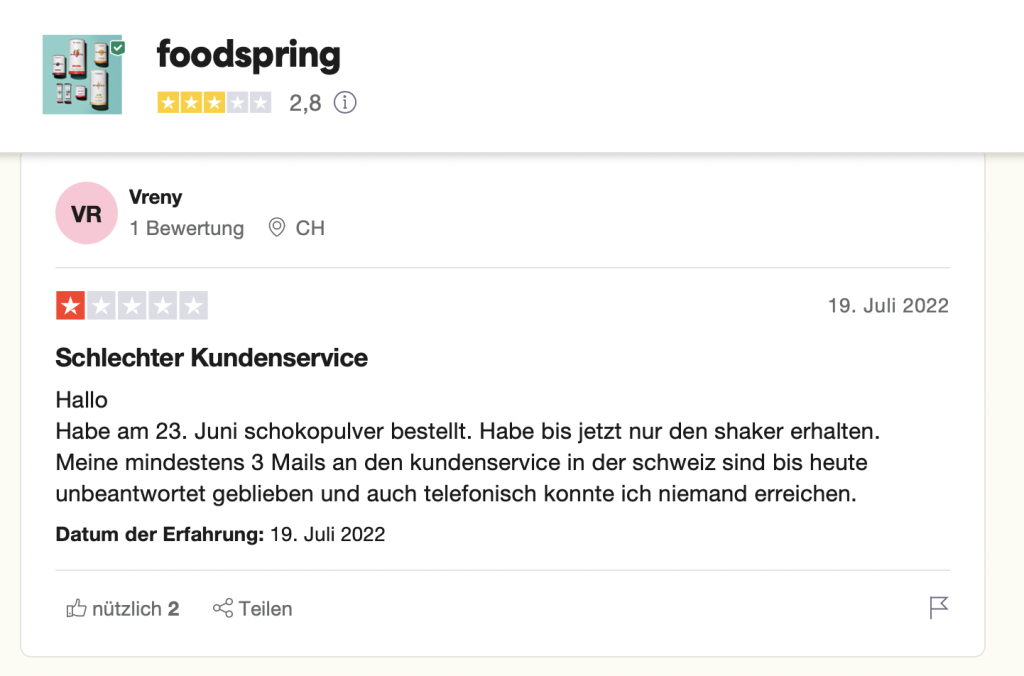Click the review date 19. Juli 2022
1024x676 pixels.
click(888, 306)
